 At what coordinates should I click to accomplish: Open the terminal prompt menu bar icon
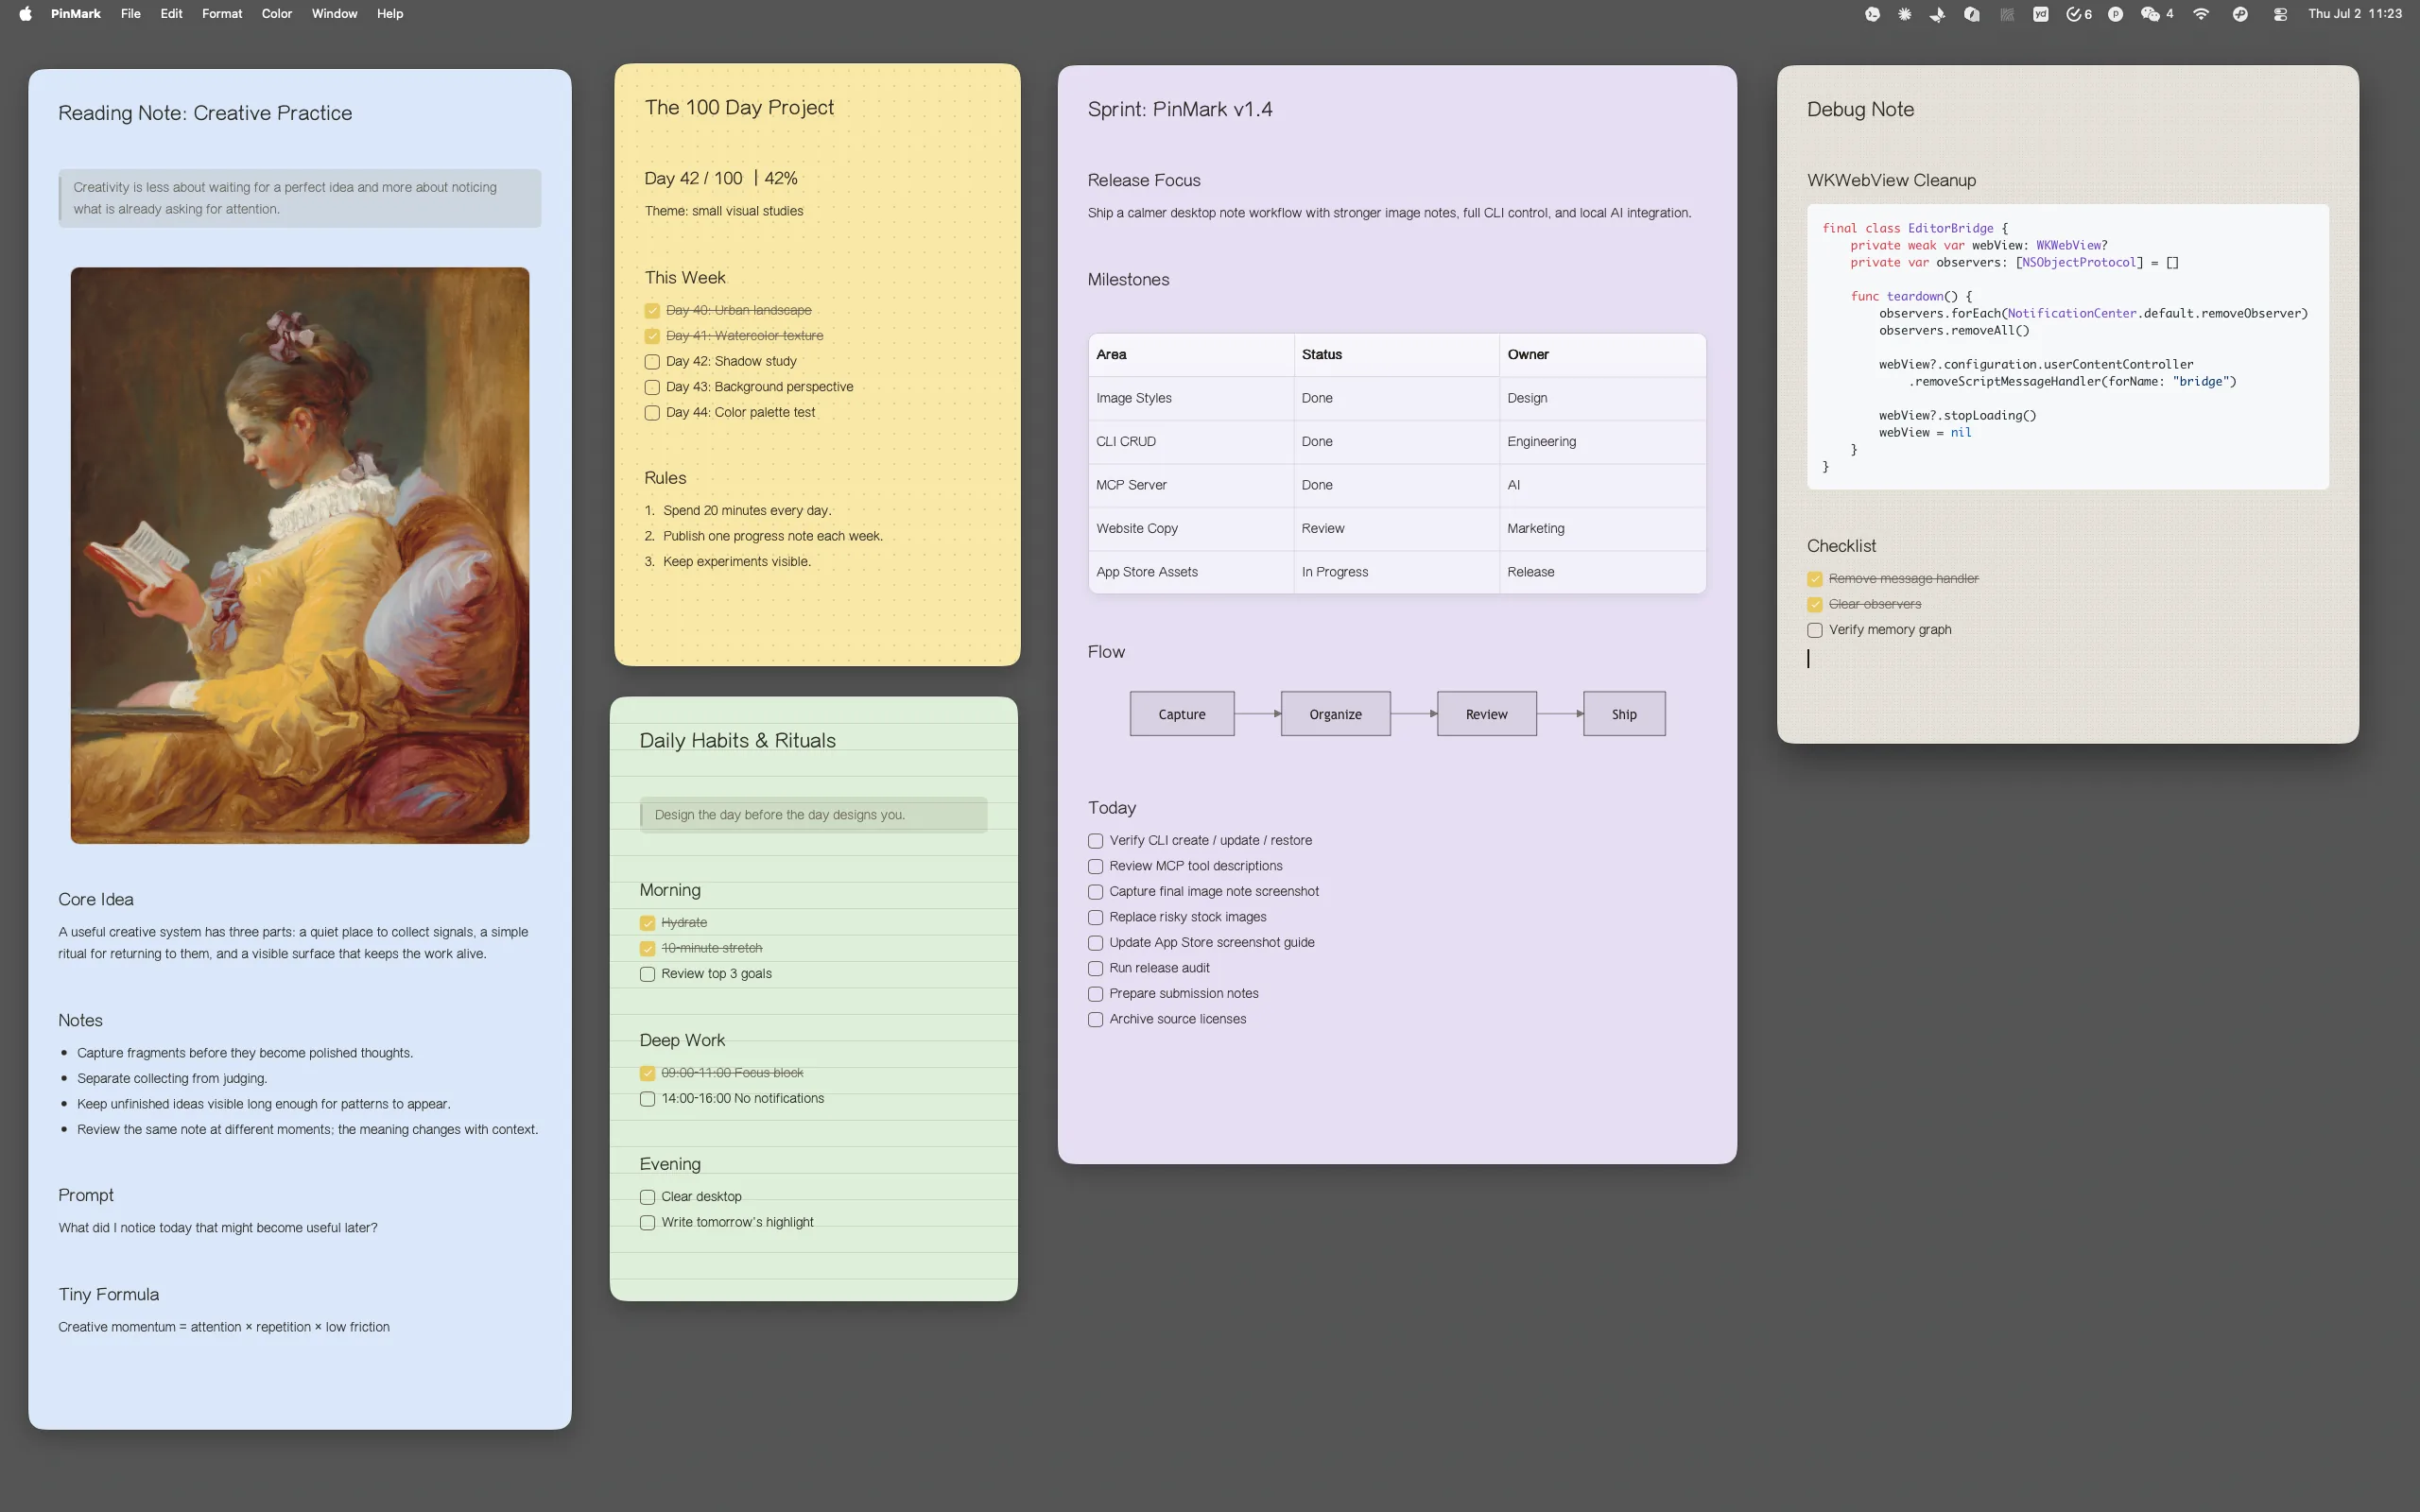coord(1872,14)
